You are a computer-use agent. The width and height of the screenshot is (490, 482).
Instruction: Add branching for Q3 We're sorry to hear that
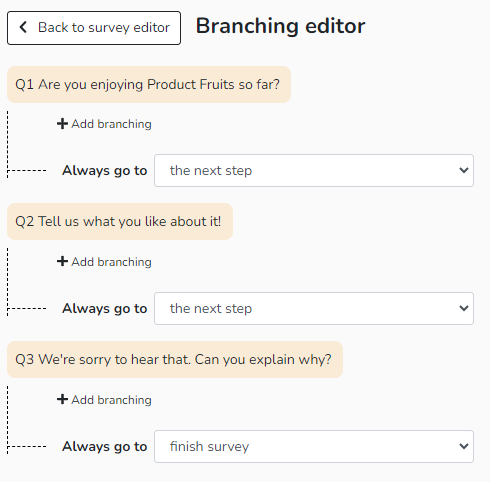click(x=104, y=400)
